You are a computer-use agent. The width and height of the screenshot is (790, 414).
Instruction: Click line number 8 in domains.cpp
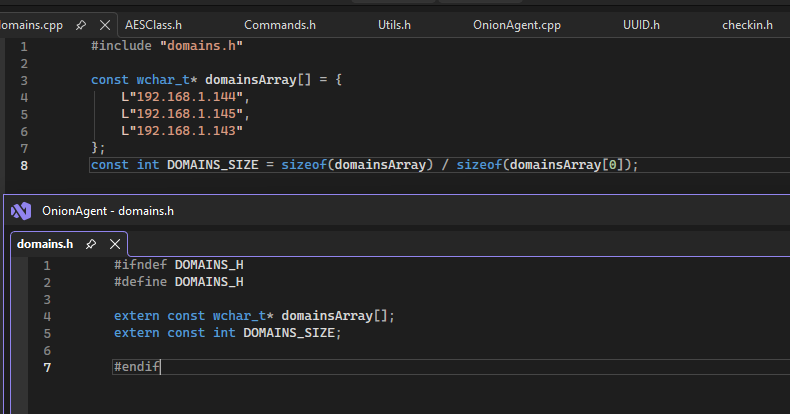(x=24, y=166)
